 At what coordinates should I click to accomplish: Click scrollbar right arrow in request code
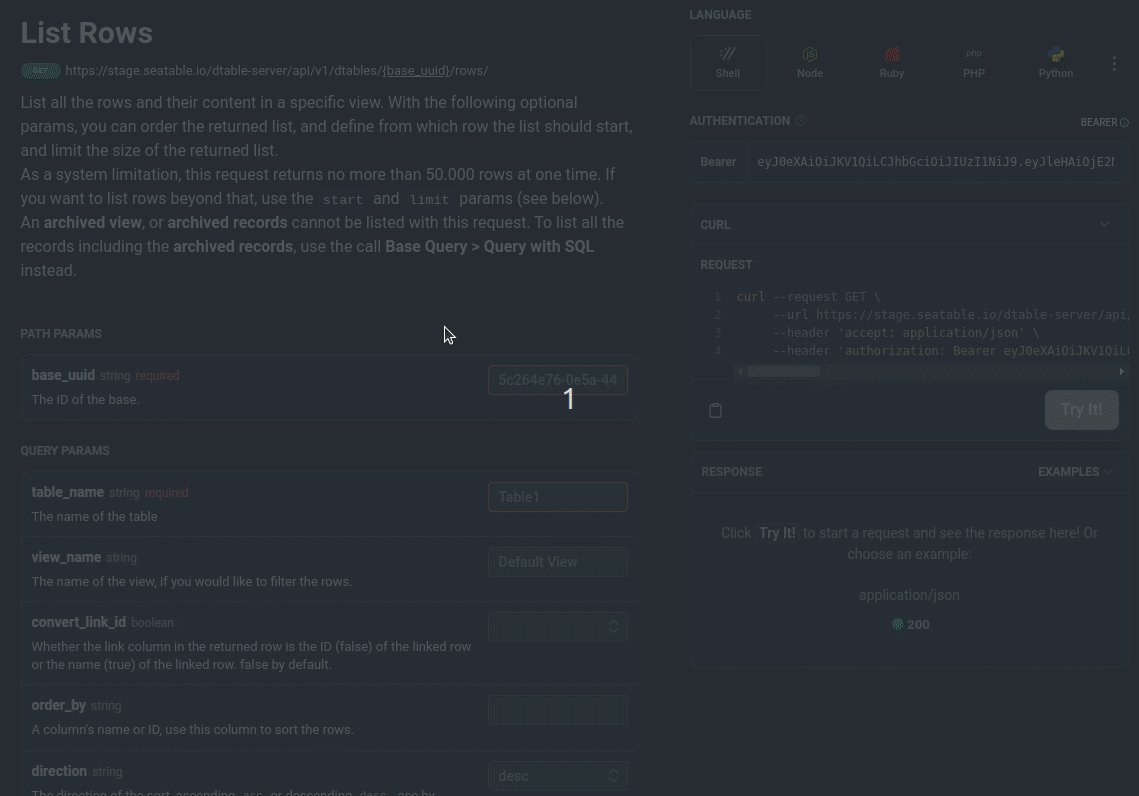point(1122,372)
